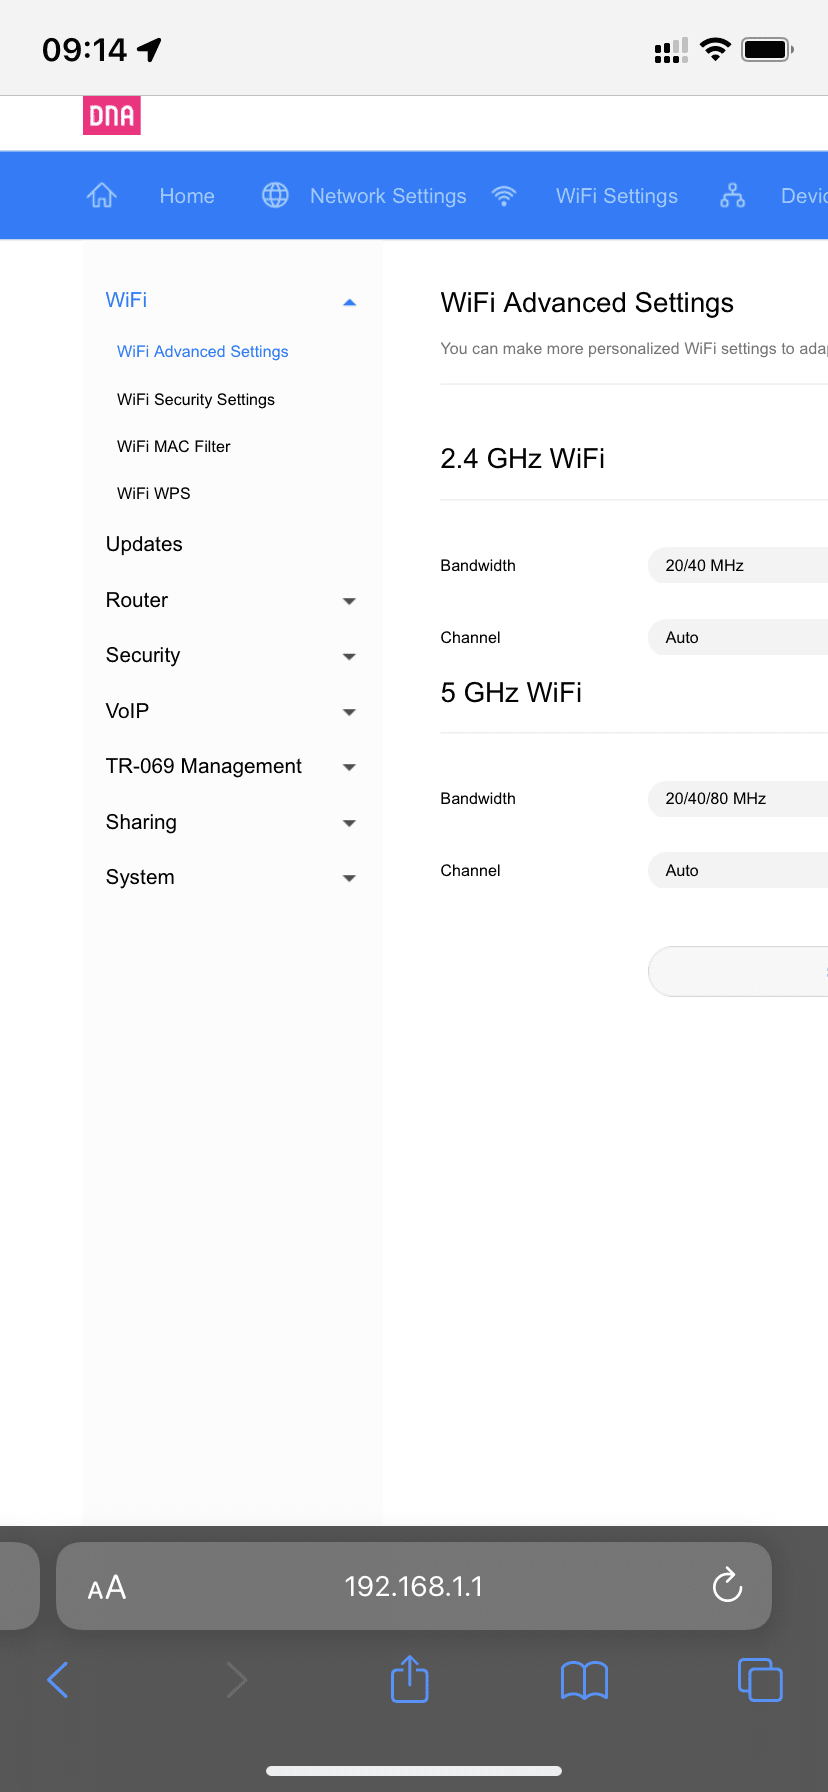The width and height of the screenshot is (828, 1792).
Task: Open Safari bookmarks book icon
Action: [584, 1680]
